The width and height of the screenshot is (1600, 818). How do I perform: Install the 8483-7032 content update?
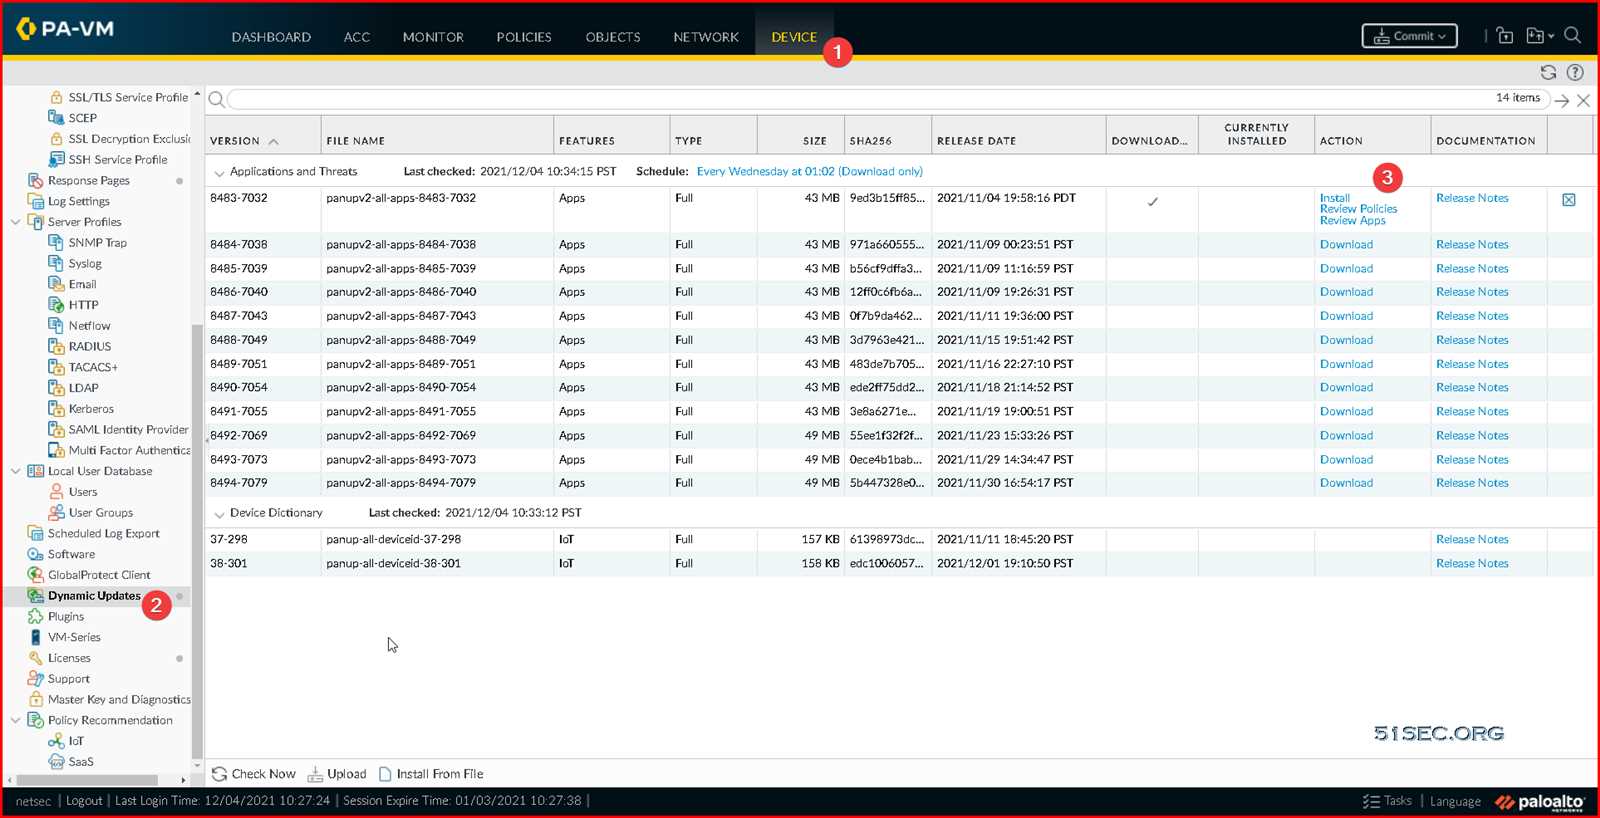(x=1334, y=198)
